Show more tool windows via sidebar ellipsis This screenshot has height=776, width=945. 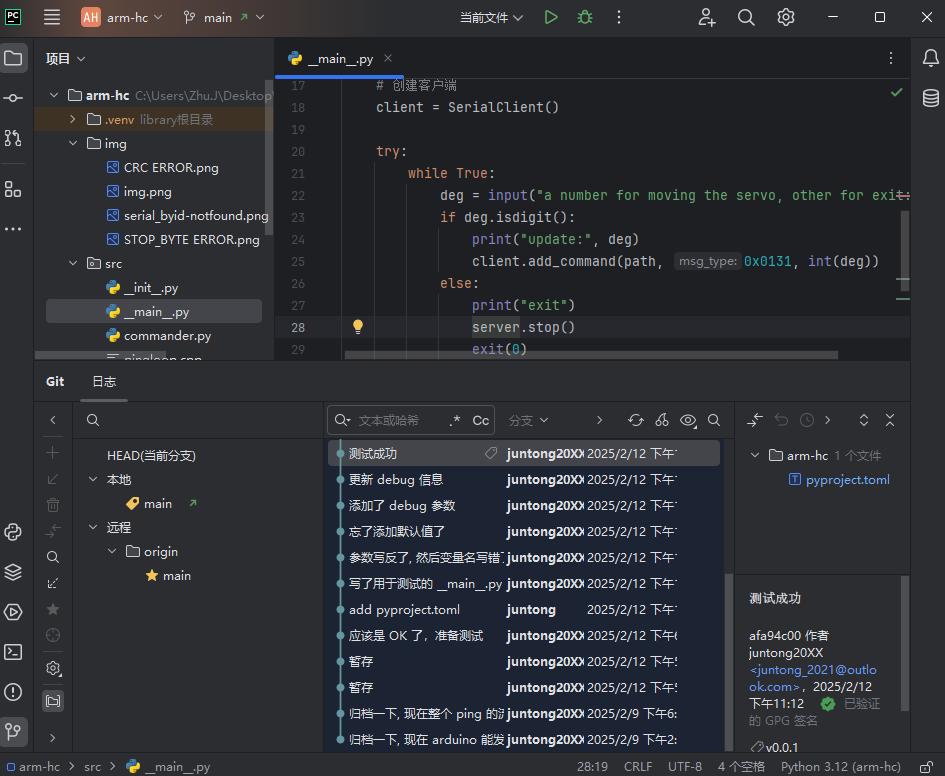coord(13,229)
